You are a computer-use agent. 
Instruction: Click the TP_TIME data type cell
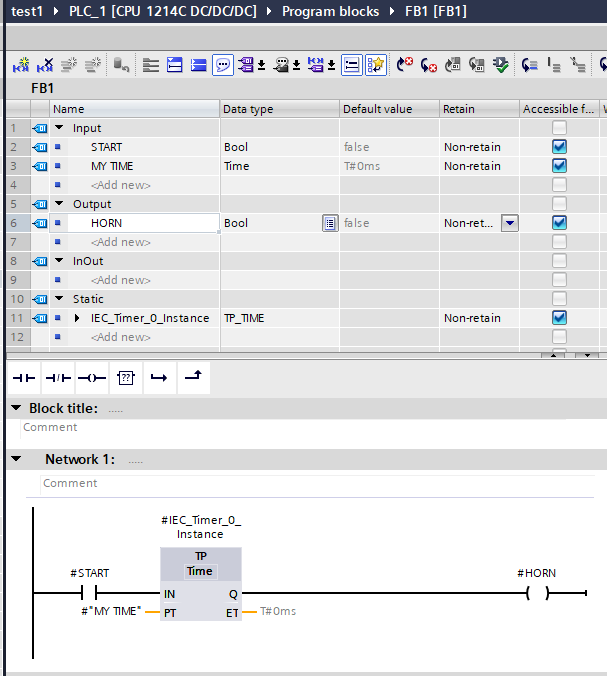pos(280,318)
